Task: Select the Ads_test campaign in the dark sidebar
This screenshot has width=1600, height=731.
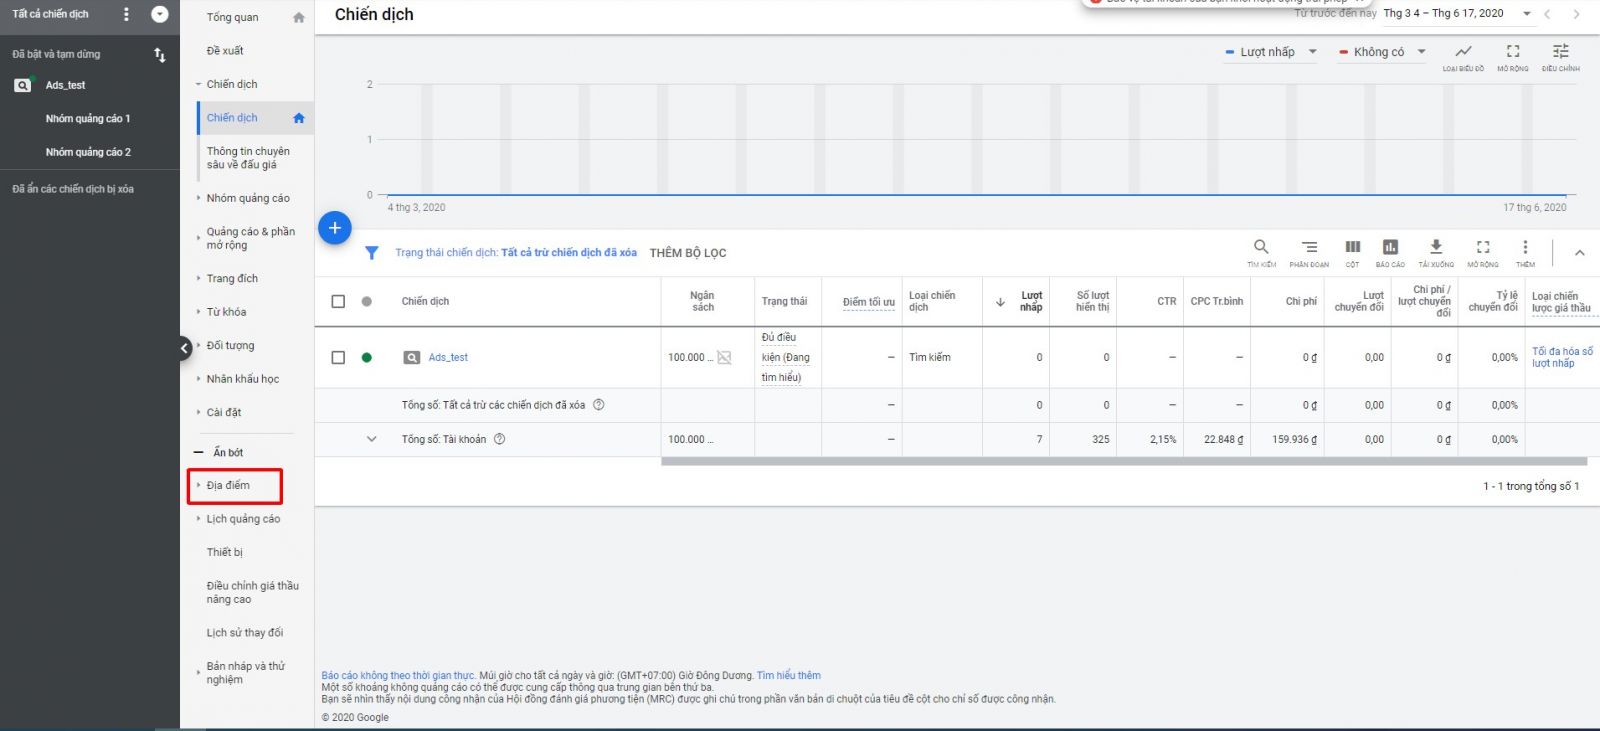Action: tap(65, 85)
